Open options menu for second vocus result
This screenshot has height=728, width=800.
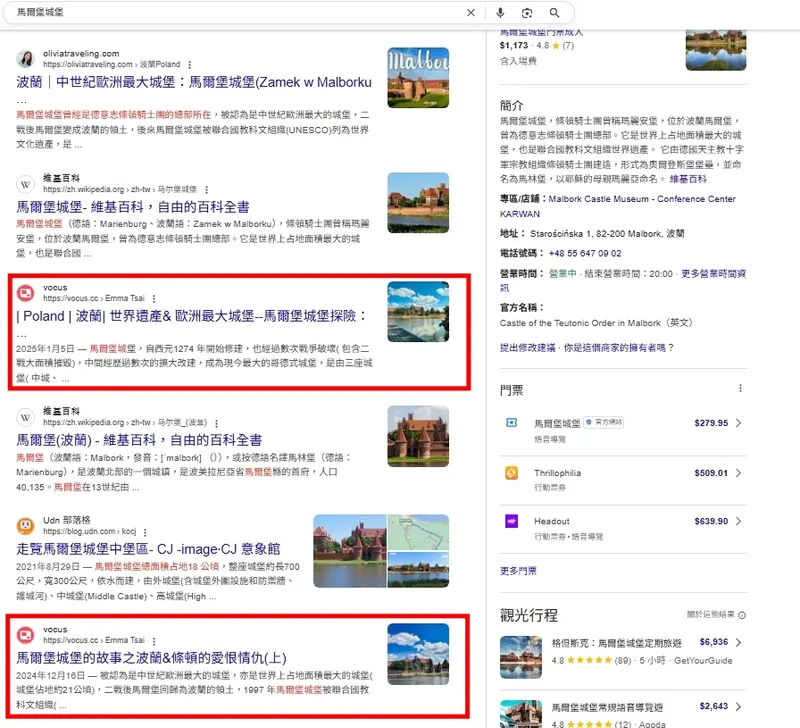pyautogui.click(x=154, y=641)
